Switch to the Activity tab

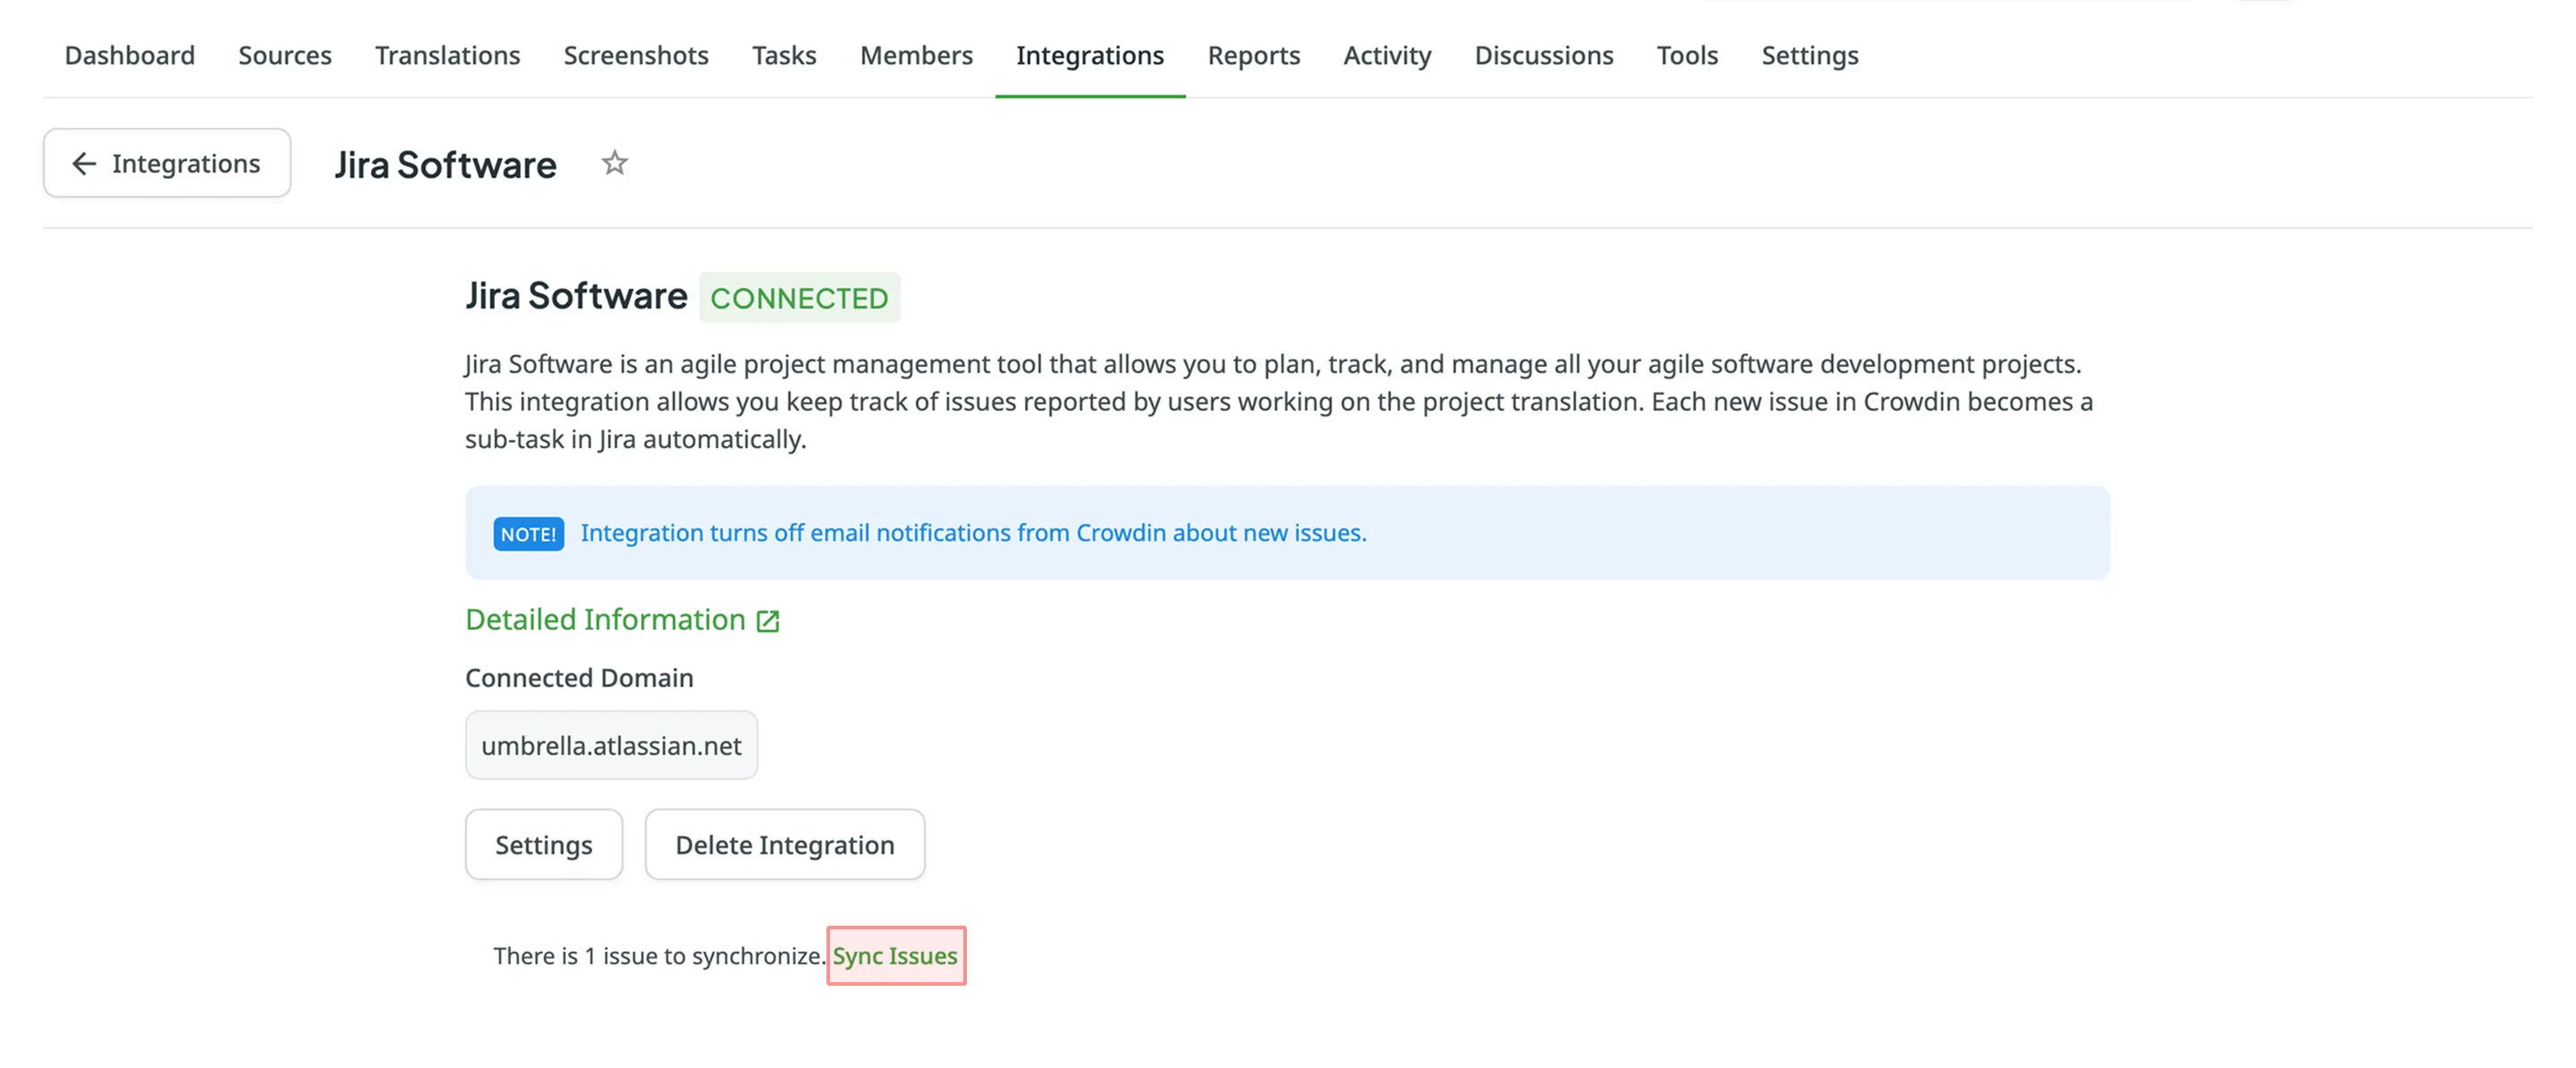coord(1387,55)
